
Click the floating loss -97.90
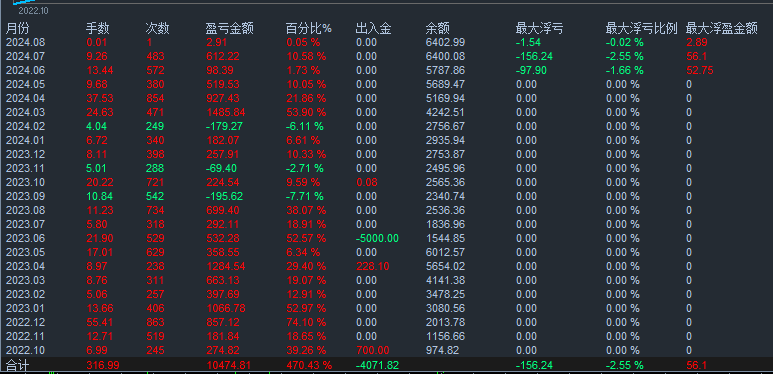pos(531,70)
